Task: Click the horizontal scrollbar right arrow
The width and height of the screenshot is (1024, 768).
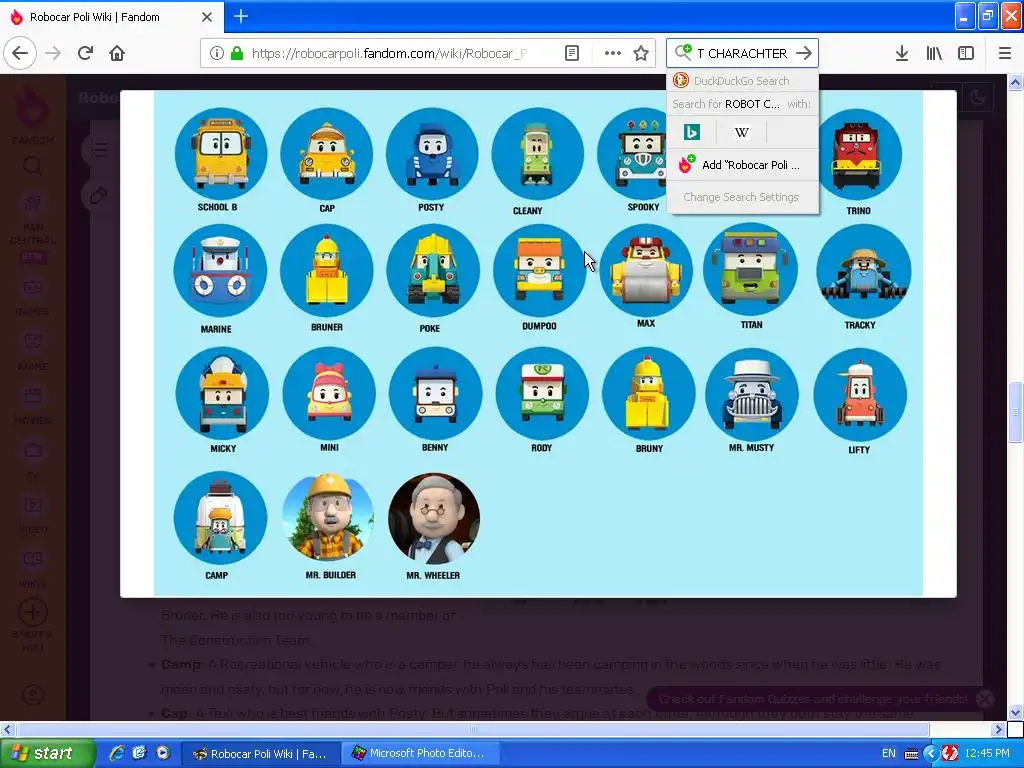Action: tap(998, 729)
